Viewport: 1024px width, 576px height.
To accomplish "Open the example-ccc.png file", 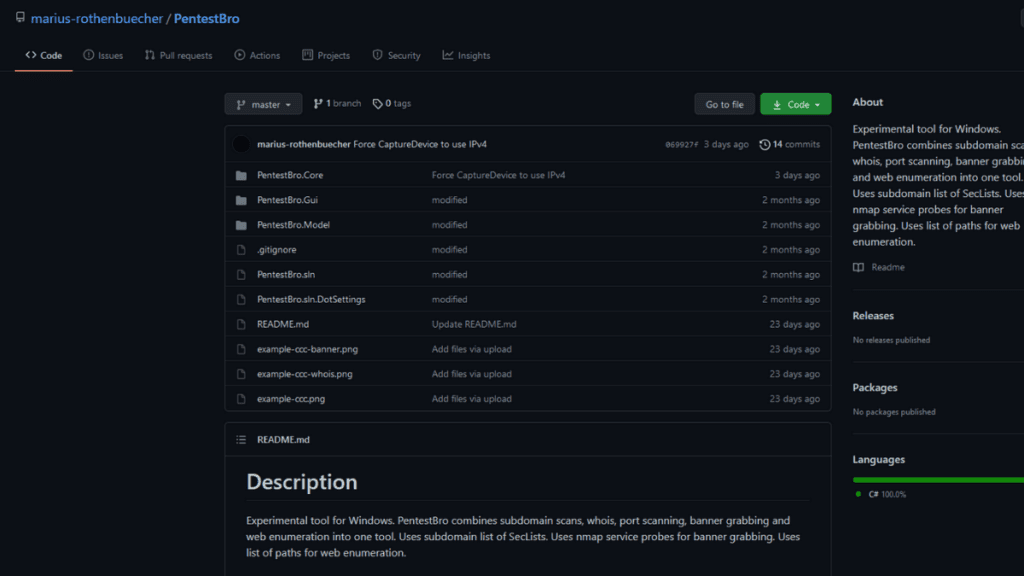I will tap(291, 398).
